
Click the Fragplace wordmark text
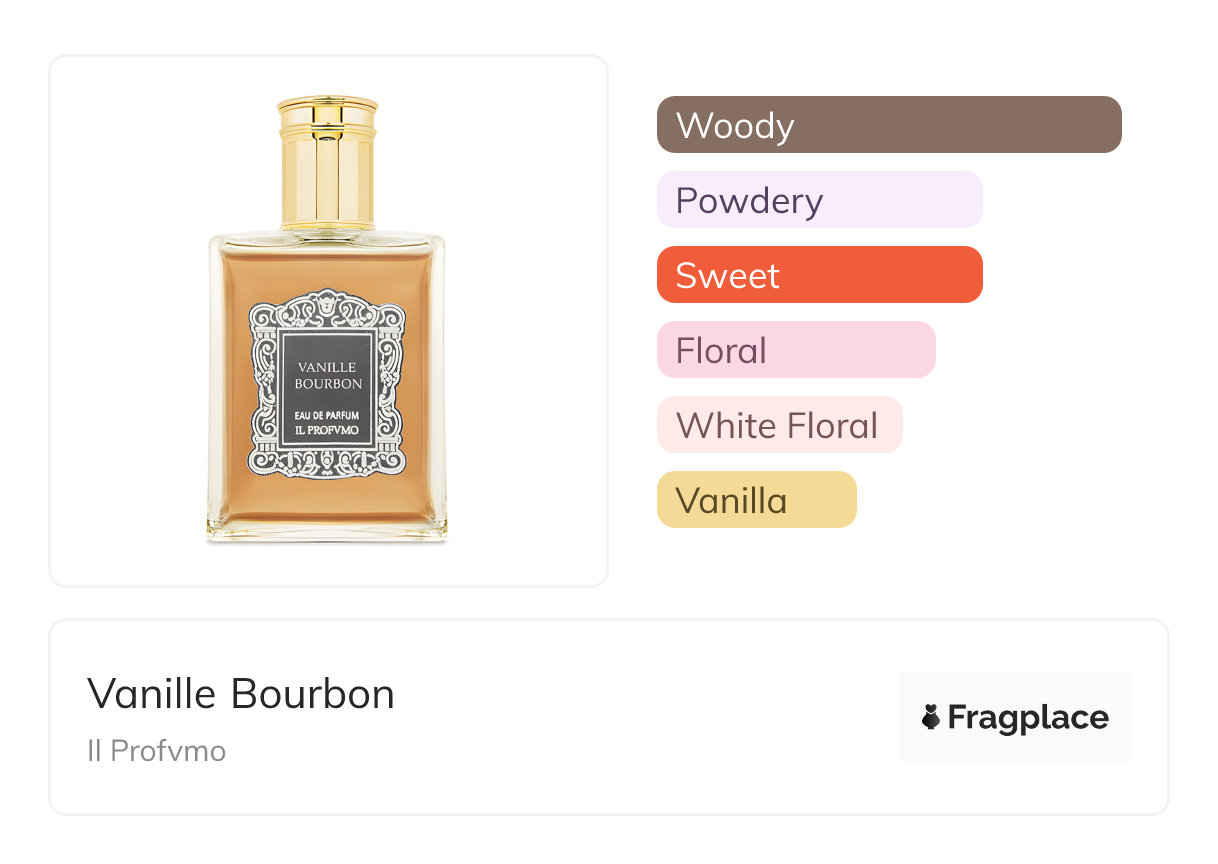point(1028,718)
